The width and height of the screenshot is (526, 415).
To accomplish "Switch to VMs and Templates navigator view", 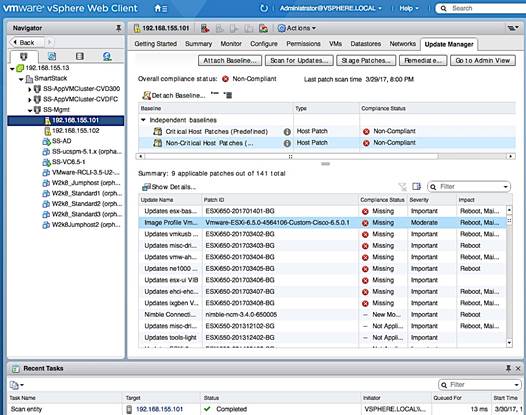I will 52,56.
